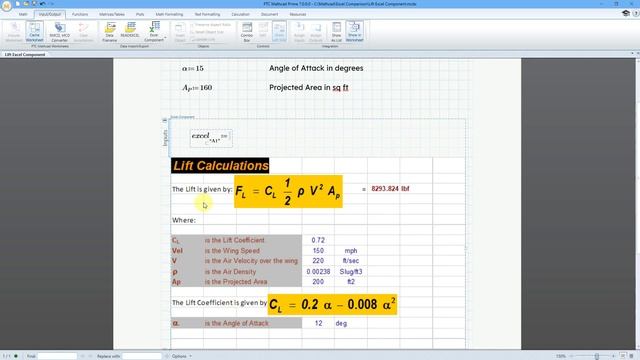Click the 'Where:' label cell
This screenshot has width=640, height=360.
pyautogui.click(x=184, y=220)
